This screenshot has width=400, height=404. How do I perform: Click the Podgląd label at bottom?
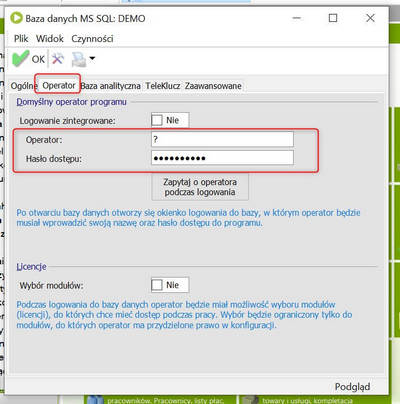pos(352,387)
